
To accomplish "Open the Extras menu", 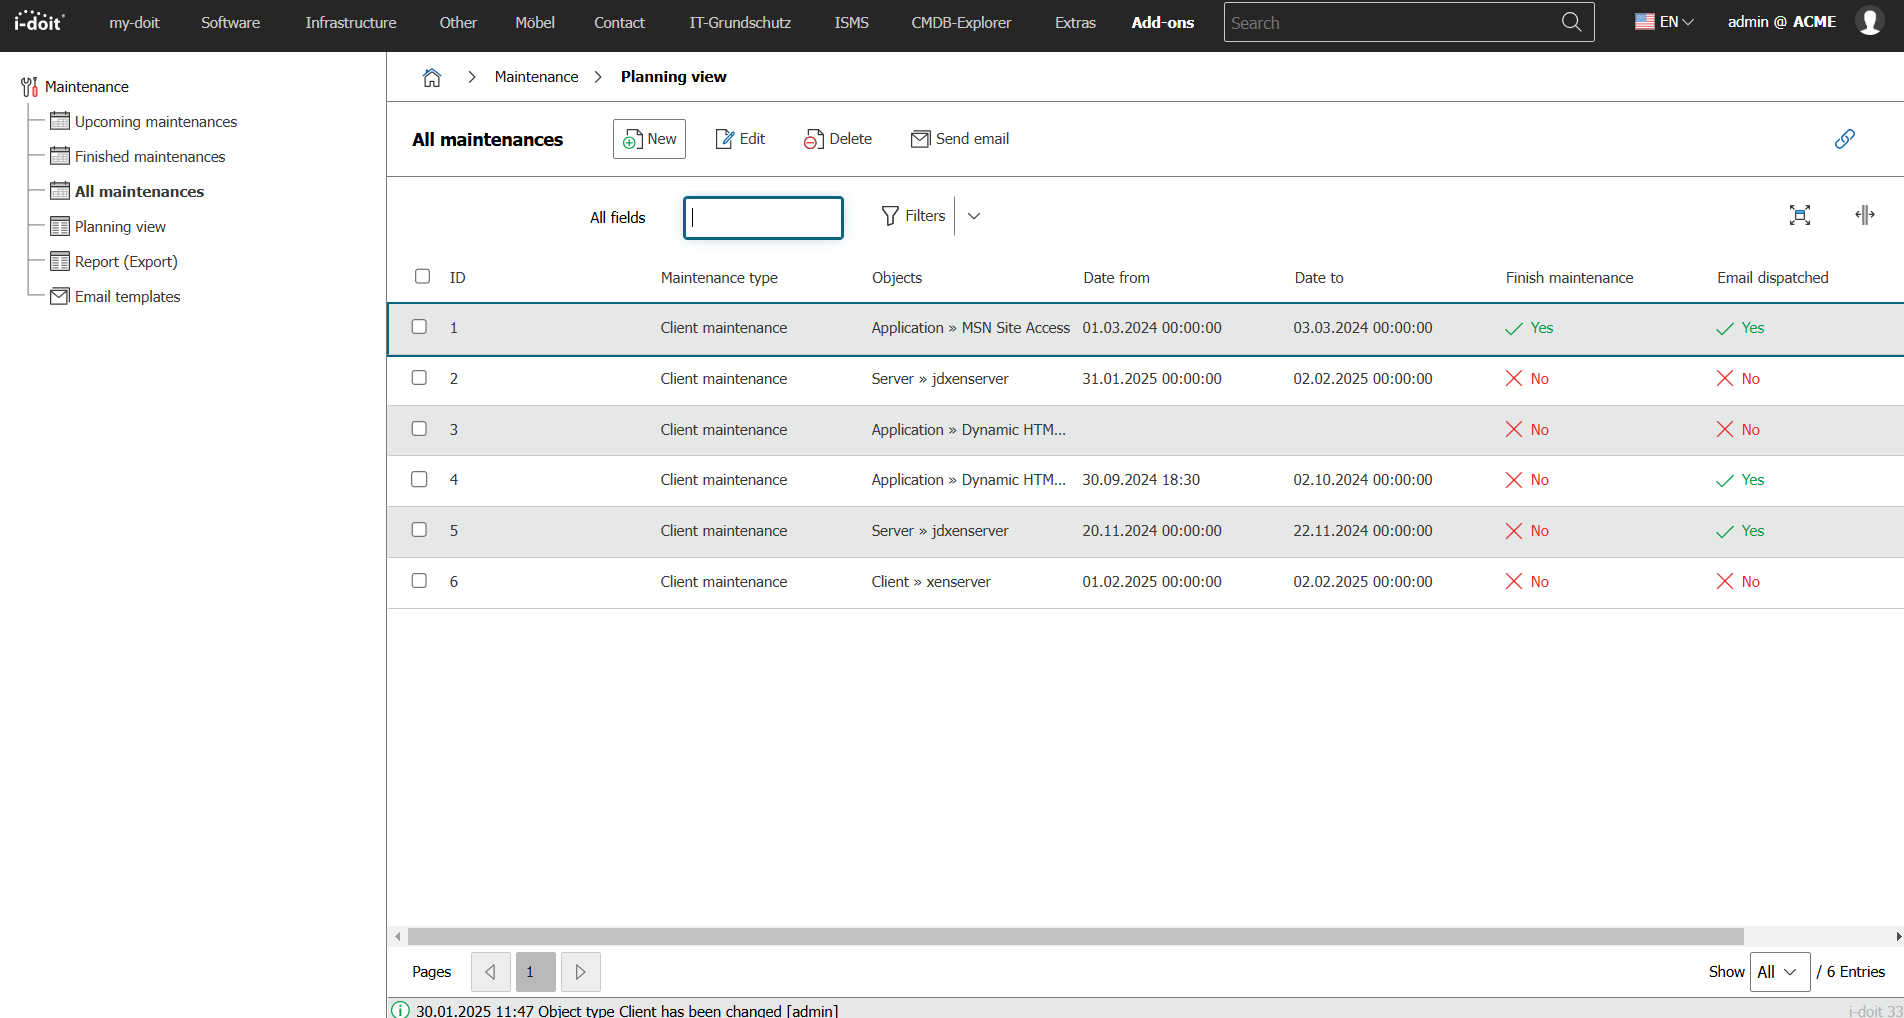I will point(1075,22).
